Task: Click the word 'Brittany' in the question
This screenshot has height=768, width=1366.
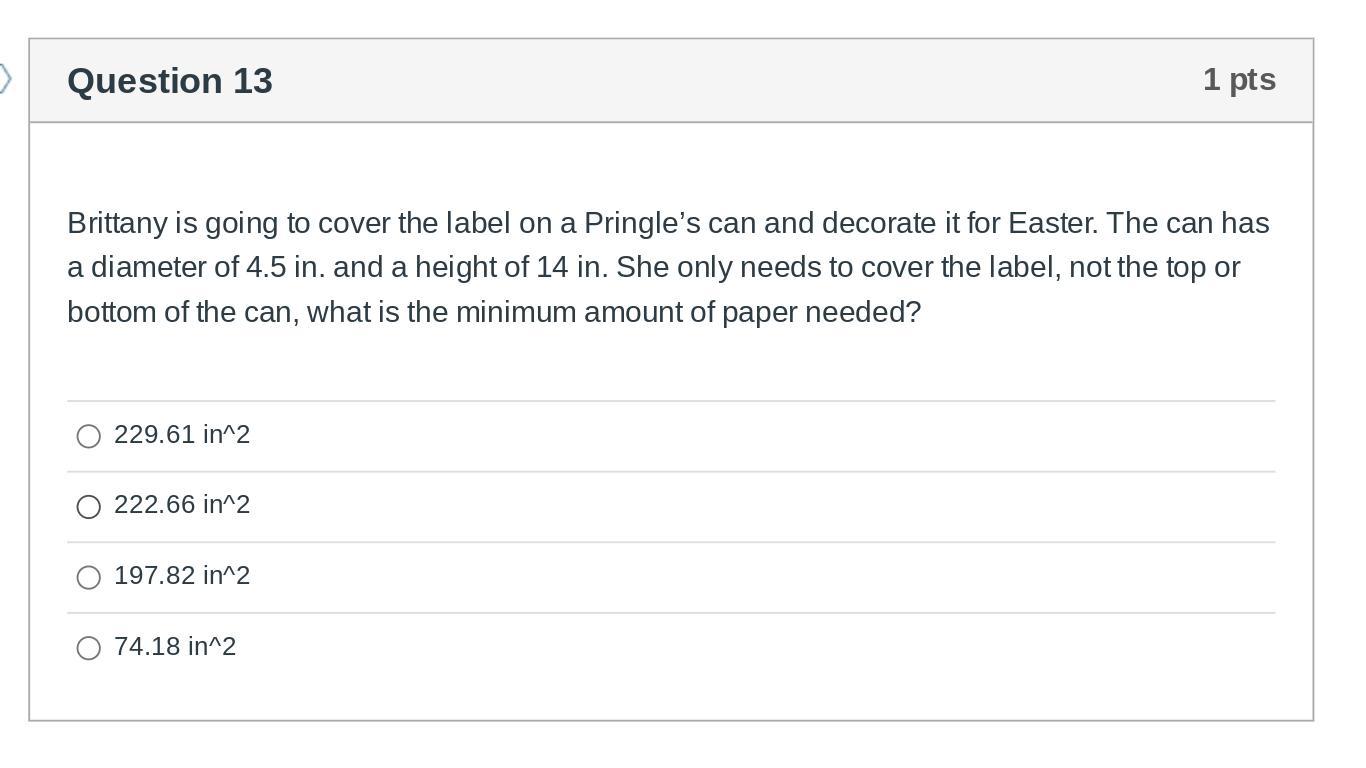Action: coord(117,223)
